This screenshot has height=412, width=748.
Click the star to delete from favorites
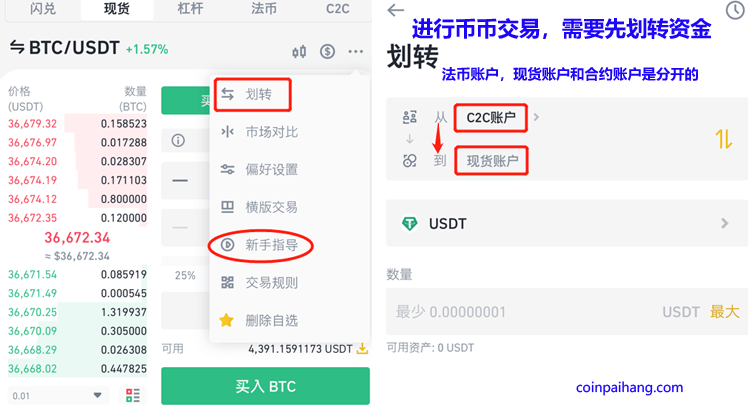click(227, 320)
